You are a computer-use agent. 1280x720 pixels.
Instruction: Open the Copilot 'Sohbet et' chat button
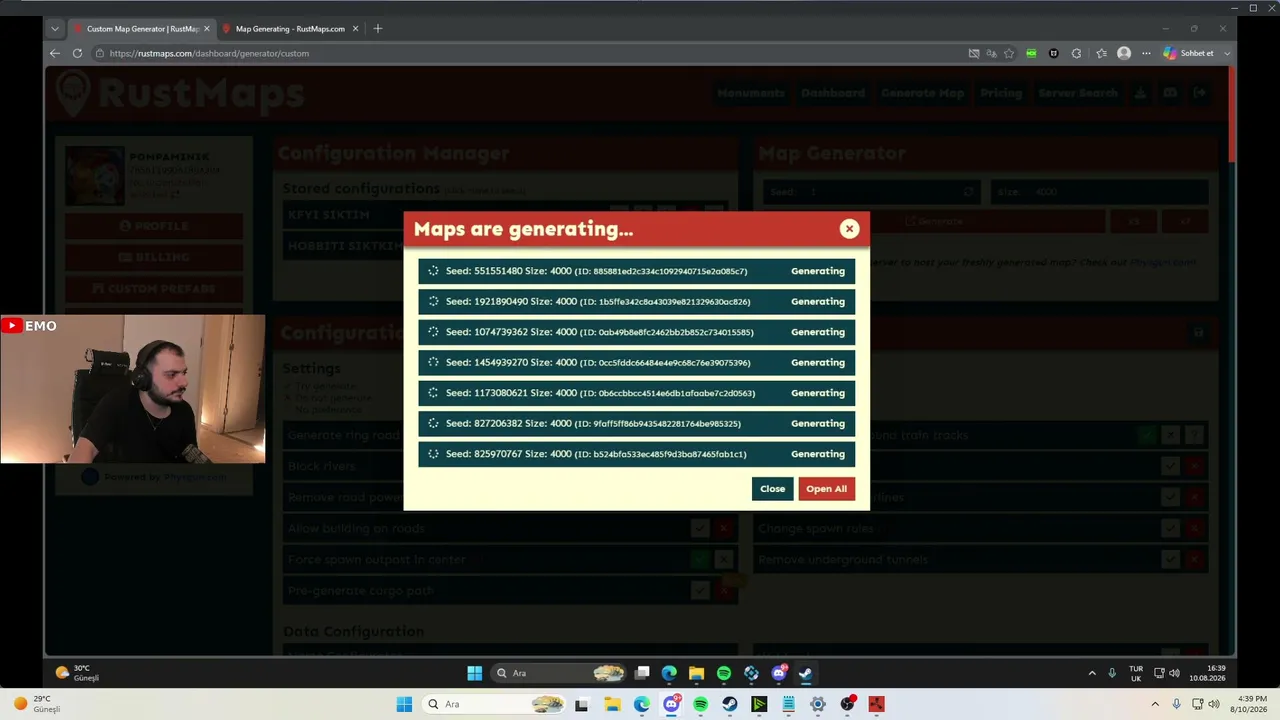click(x=1189, y=53)
